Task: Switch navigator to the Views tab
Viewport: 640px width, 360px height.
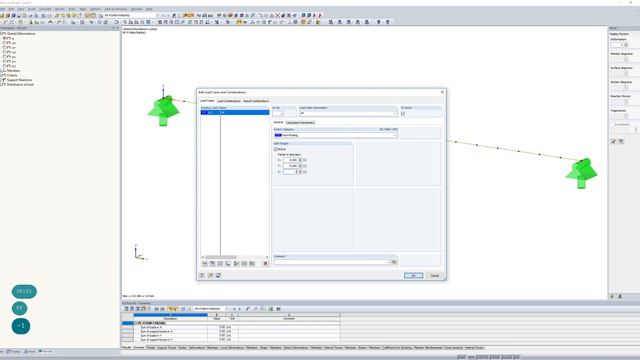Action: [29, 351]
